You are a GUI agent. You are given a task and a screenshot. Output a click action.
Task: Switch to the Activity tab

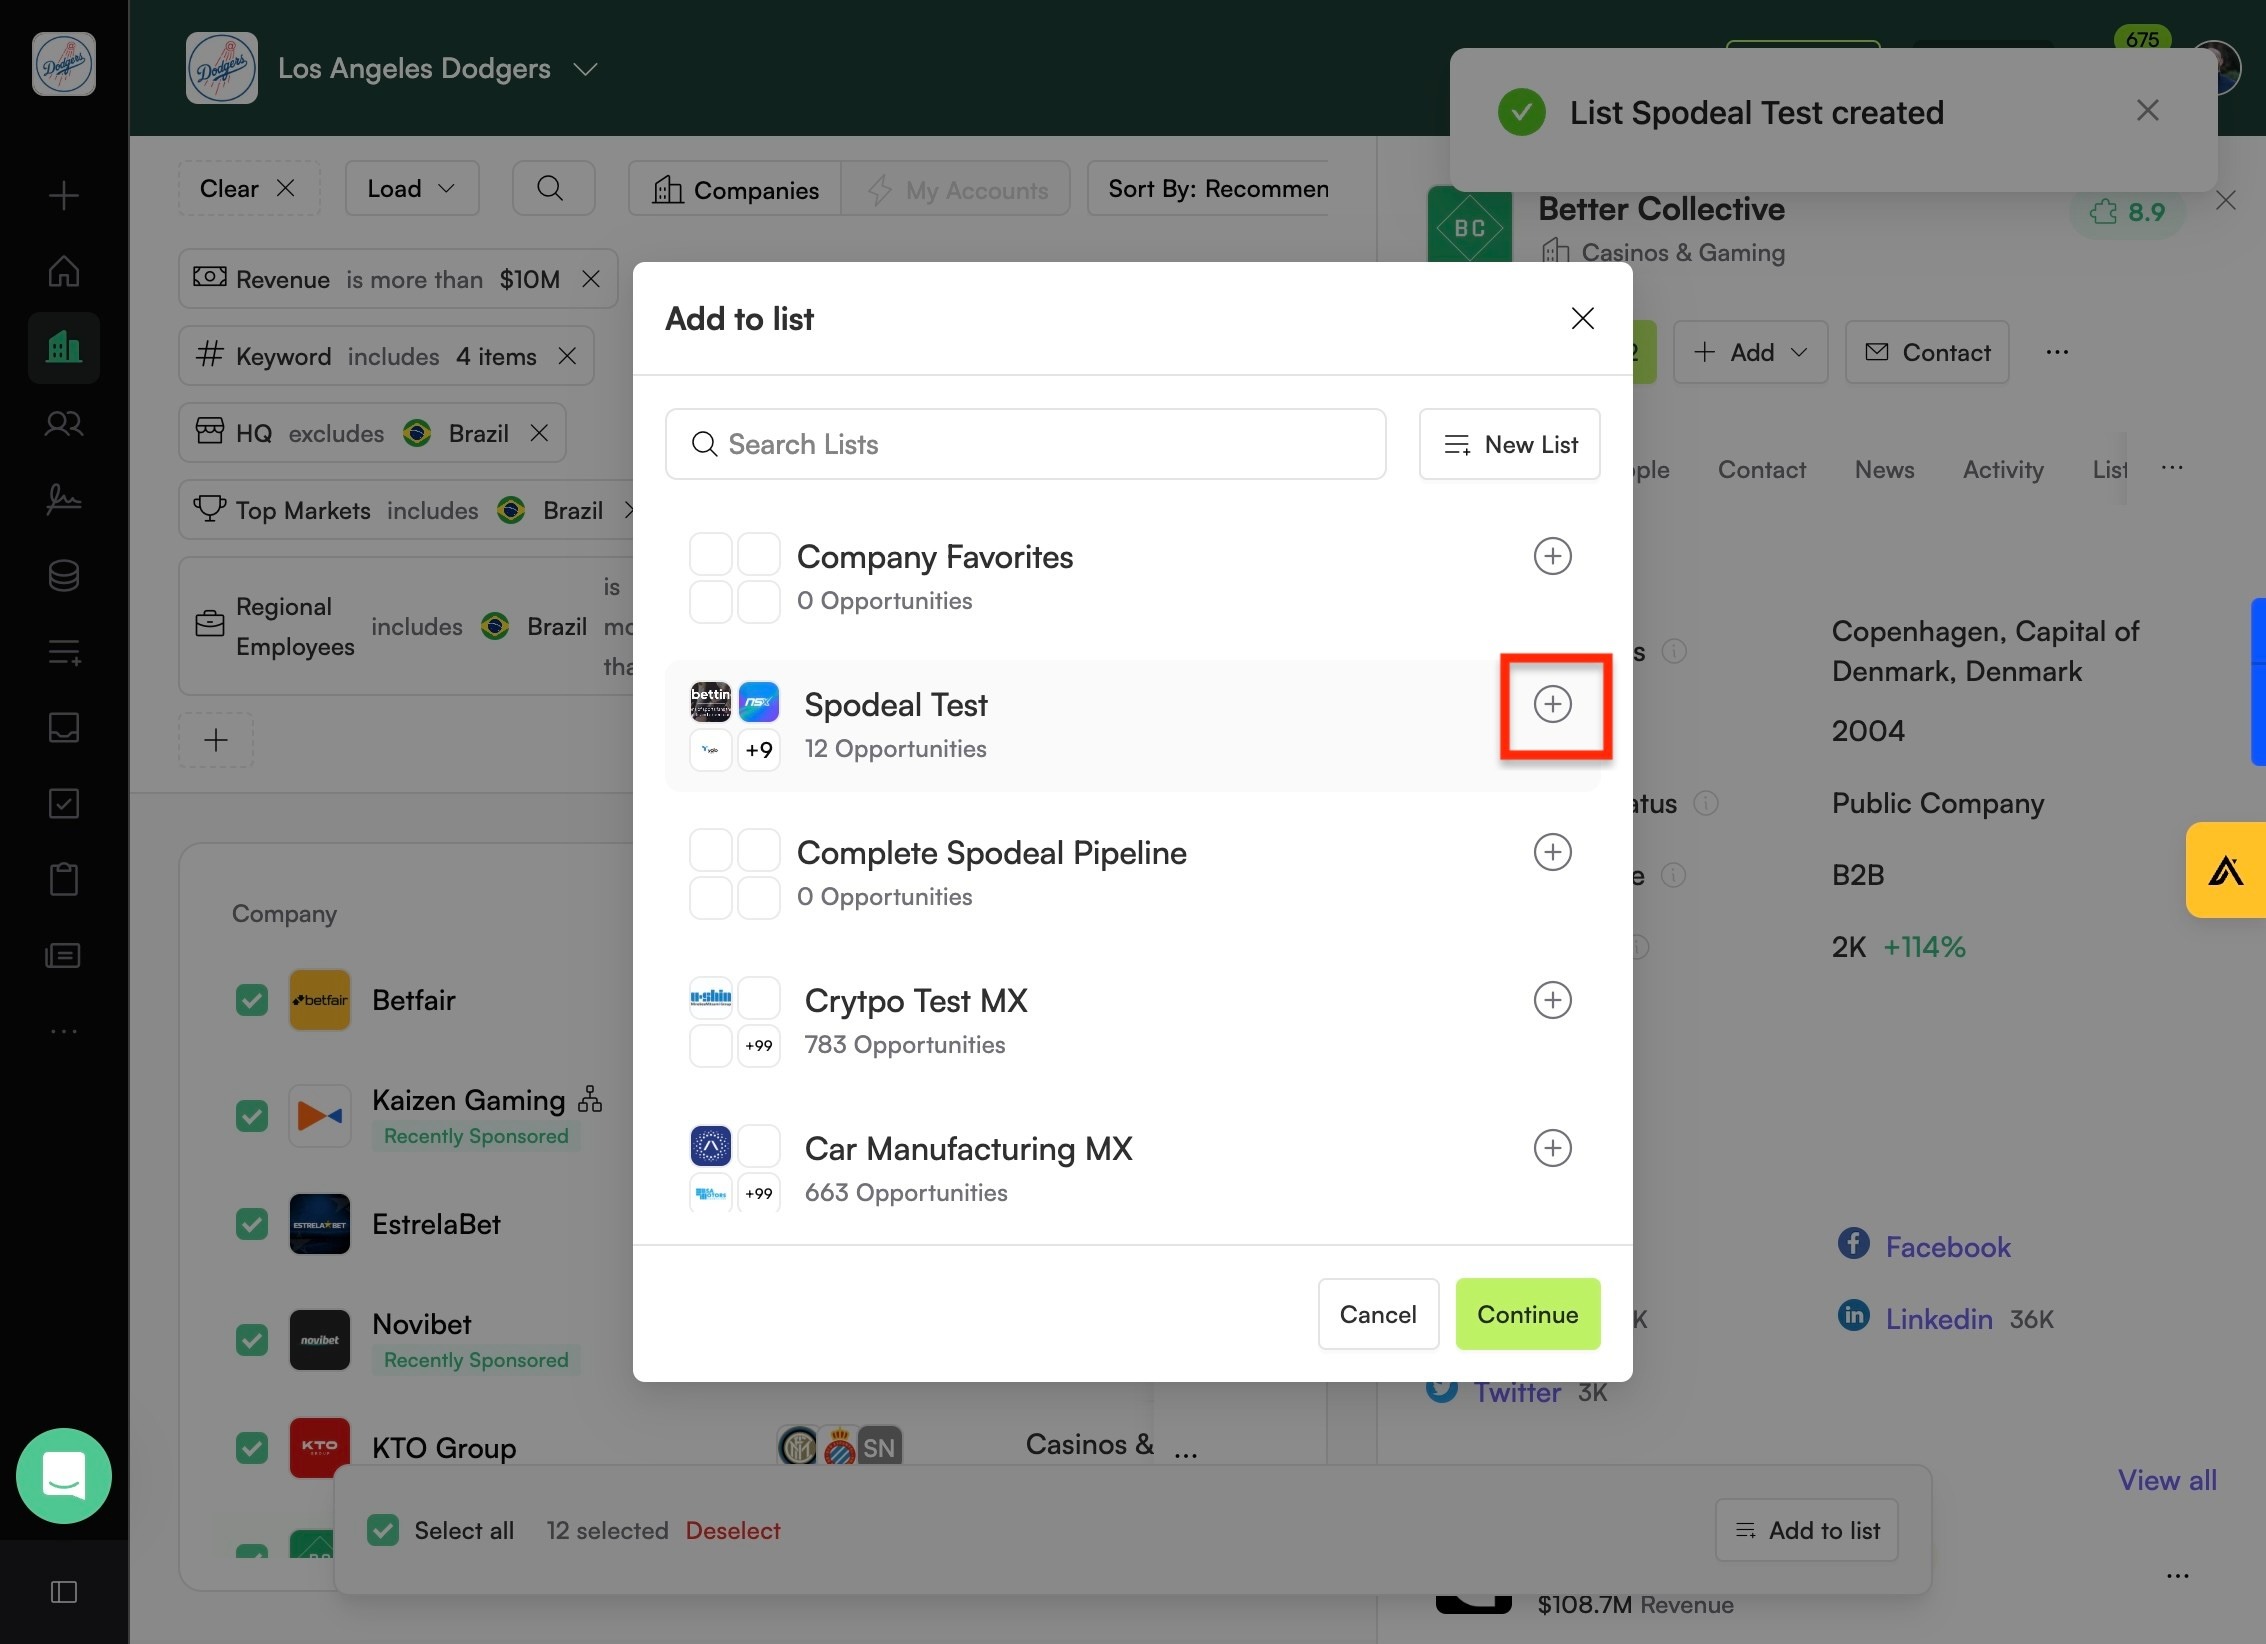(2002, 470)
